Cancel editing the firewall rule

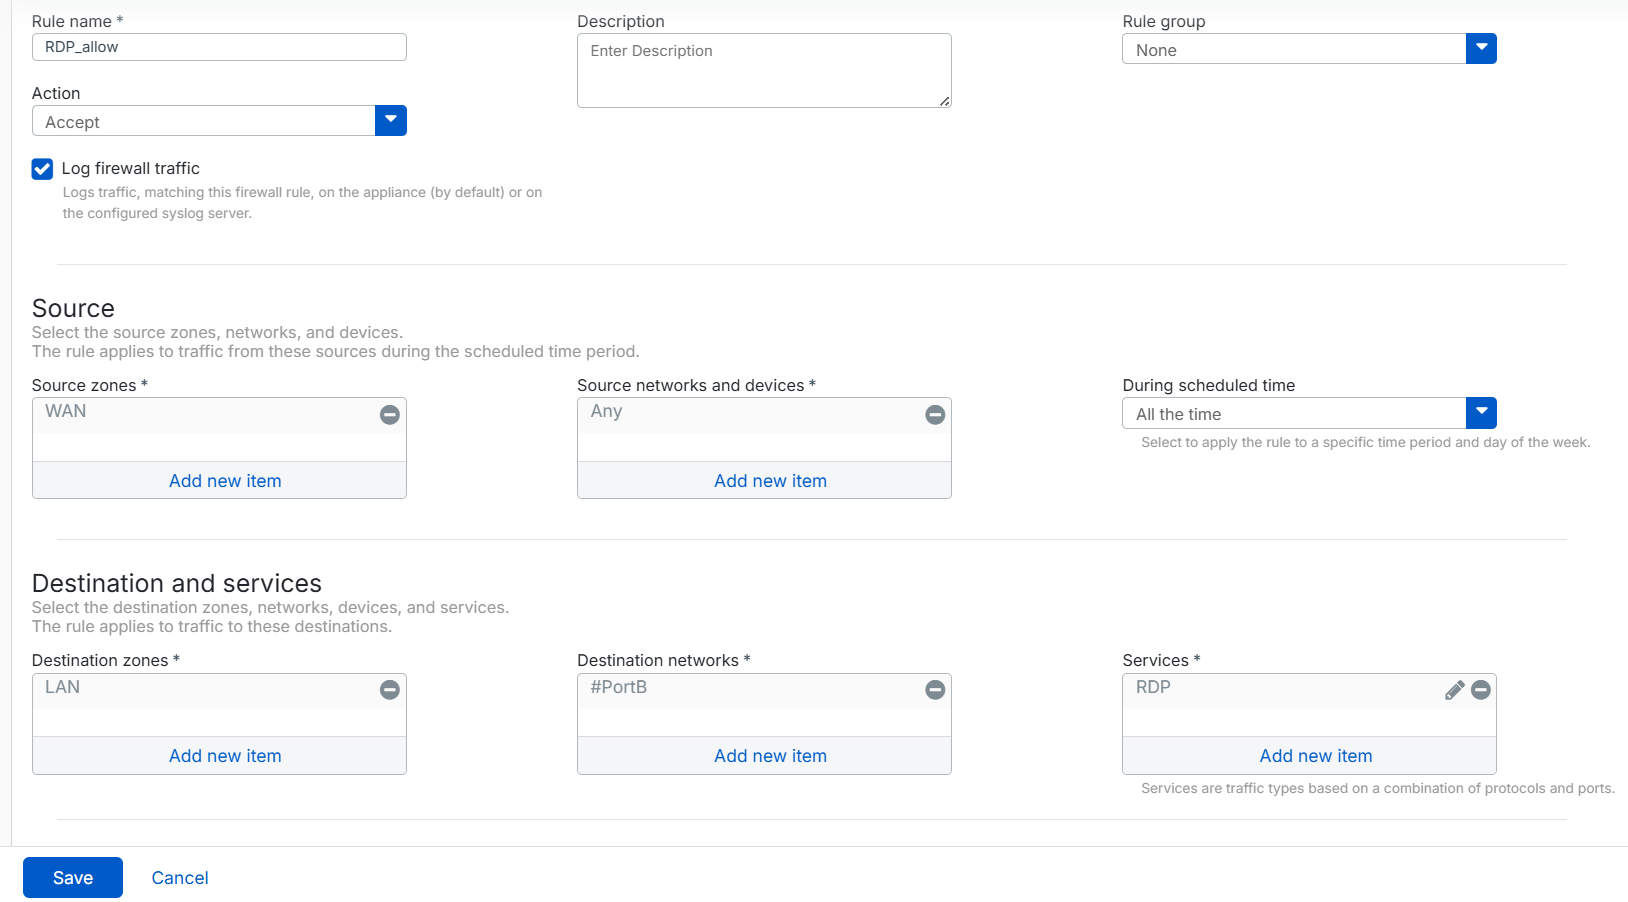[x=180, y=877]
